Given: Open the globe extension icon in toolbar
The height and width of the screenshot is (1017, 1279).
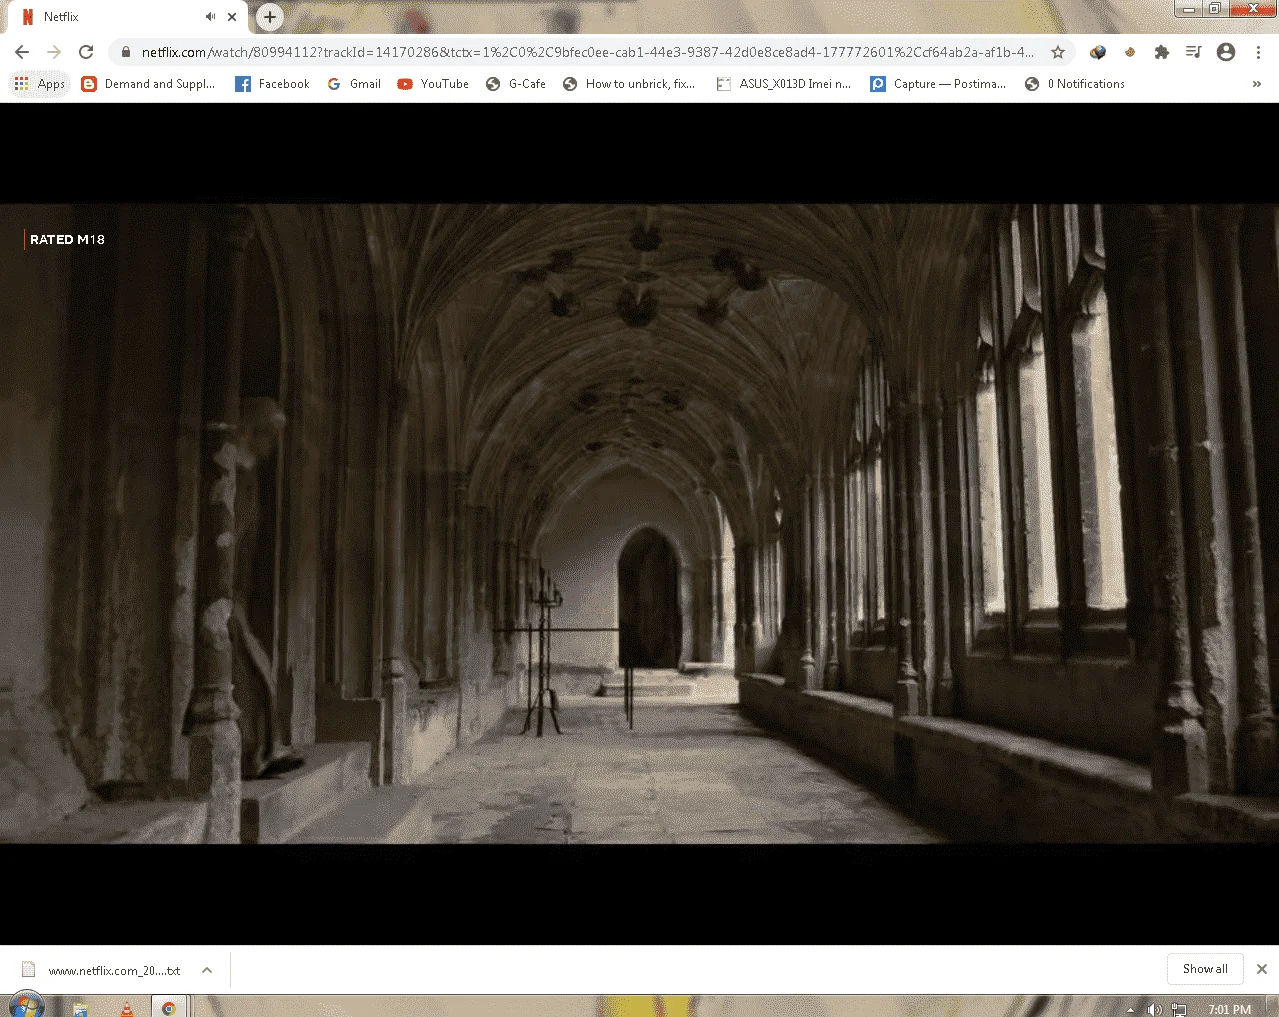Looking at the screenshot, I should (x=1098, y=52).
